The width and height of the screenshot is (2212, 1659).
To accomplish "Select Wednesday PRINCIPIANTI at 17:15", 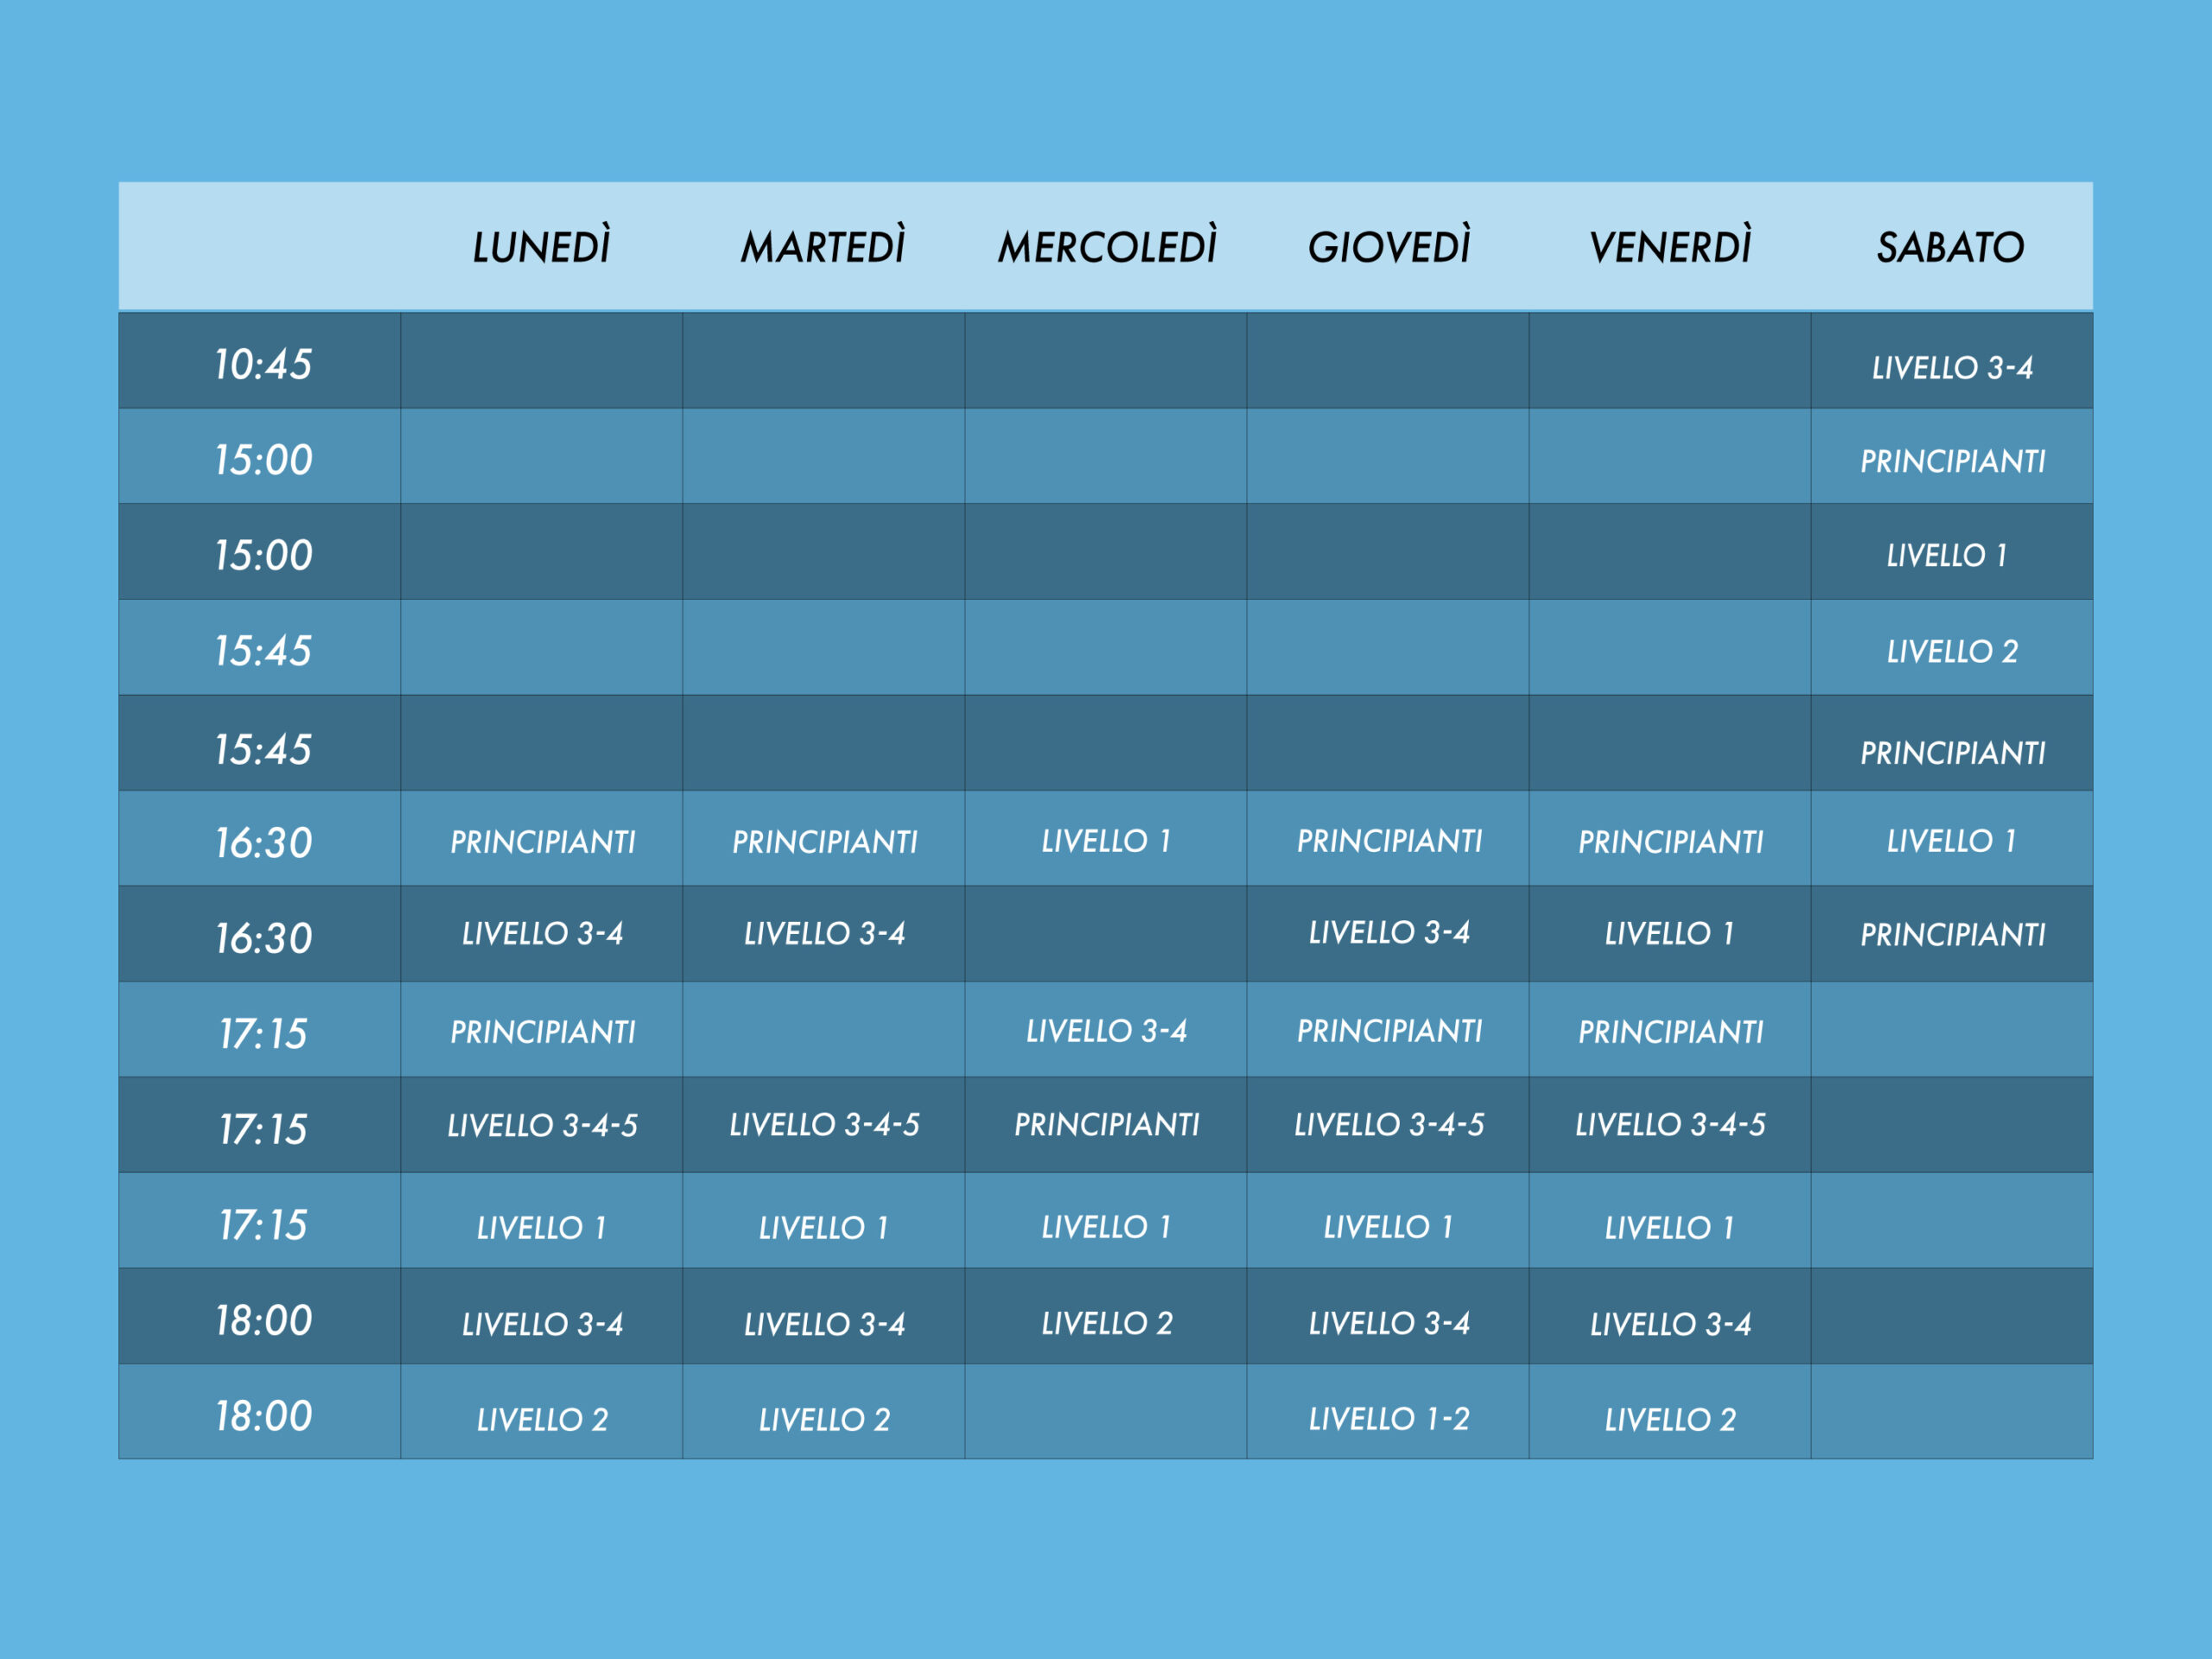I will tap(1106, 1124).
